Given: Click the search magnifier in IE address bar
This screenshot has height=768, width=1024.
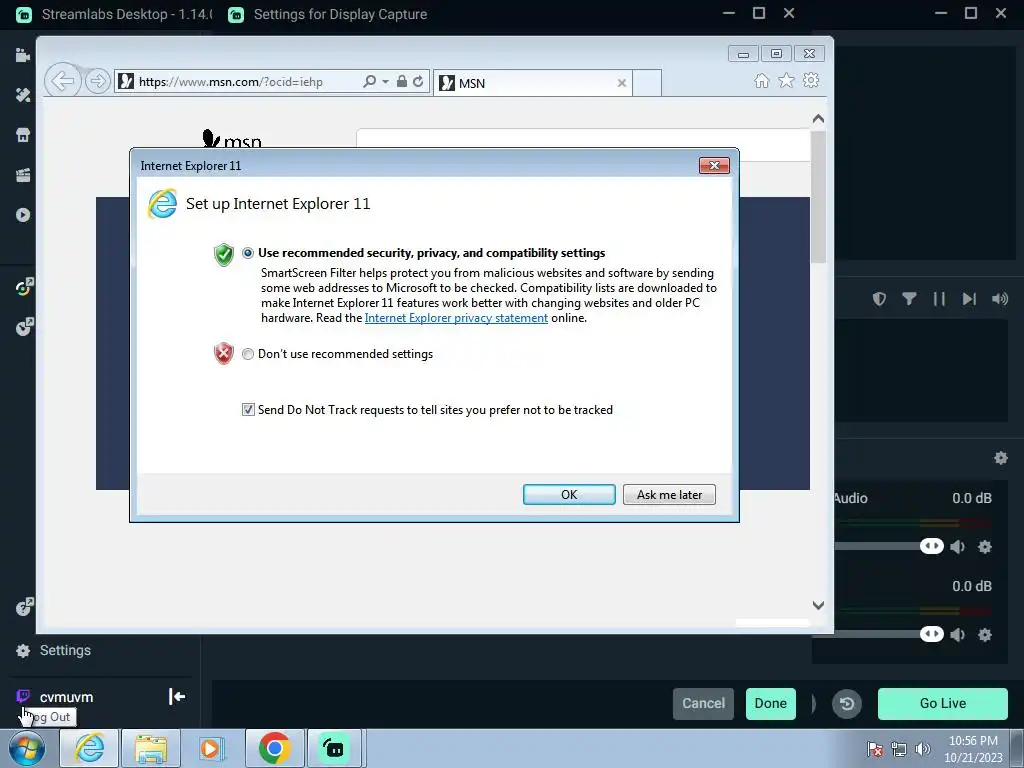Looking at the screenshot, I should click(x=370, y=82).
